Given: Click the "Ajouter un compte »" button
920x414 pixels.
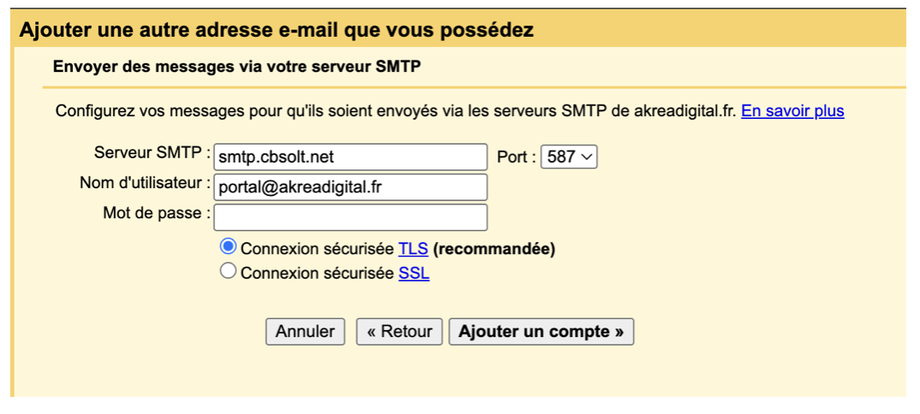Looking at the screenshot, I should 541,332.
